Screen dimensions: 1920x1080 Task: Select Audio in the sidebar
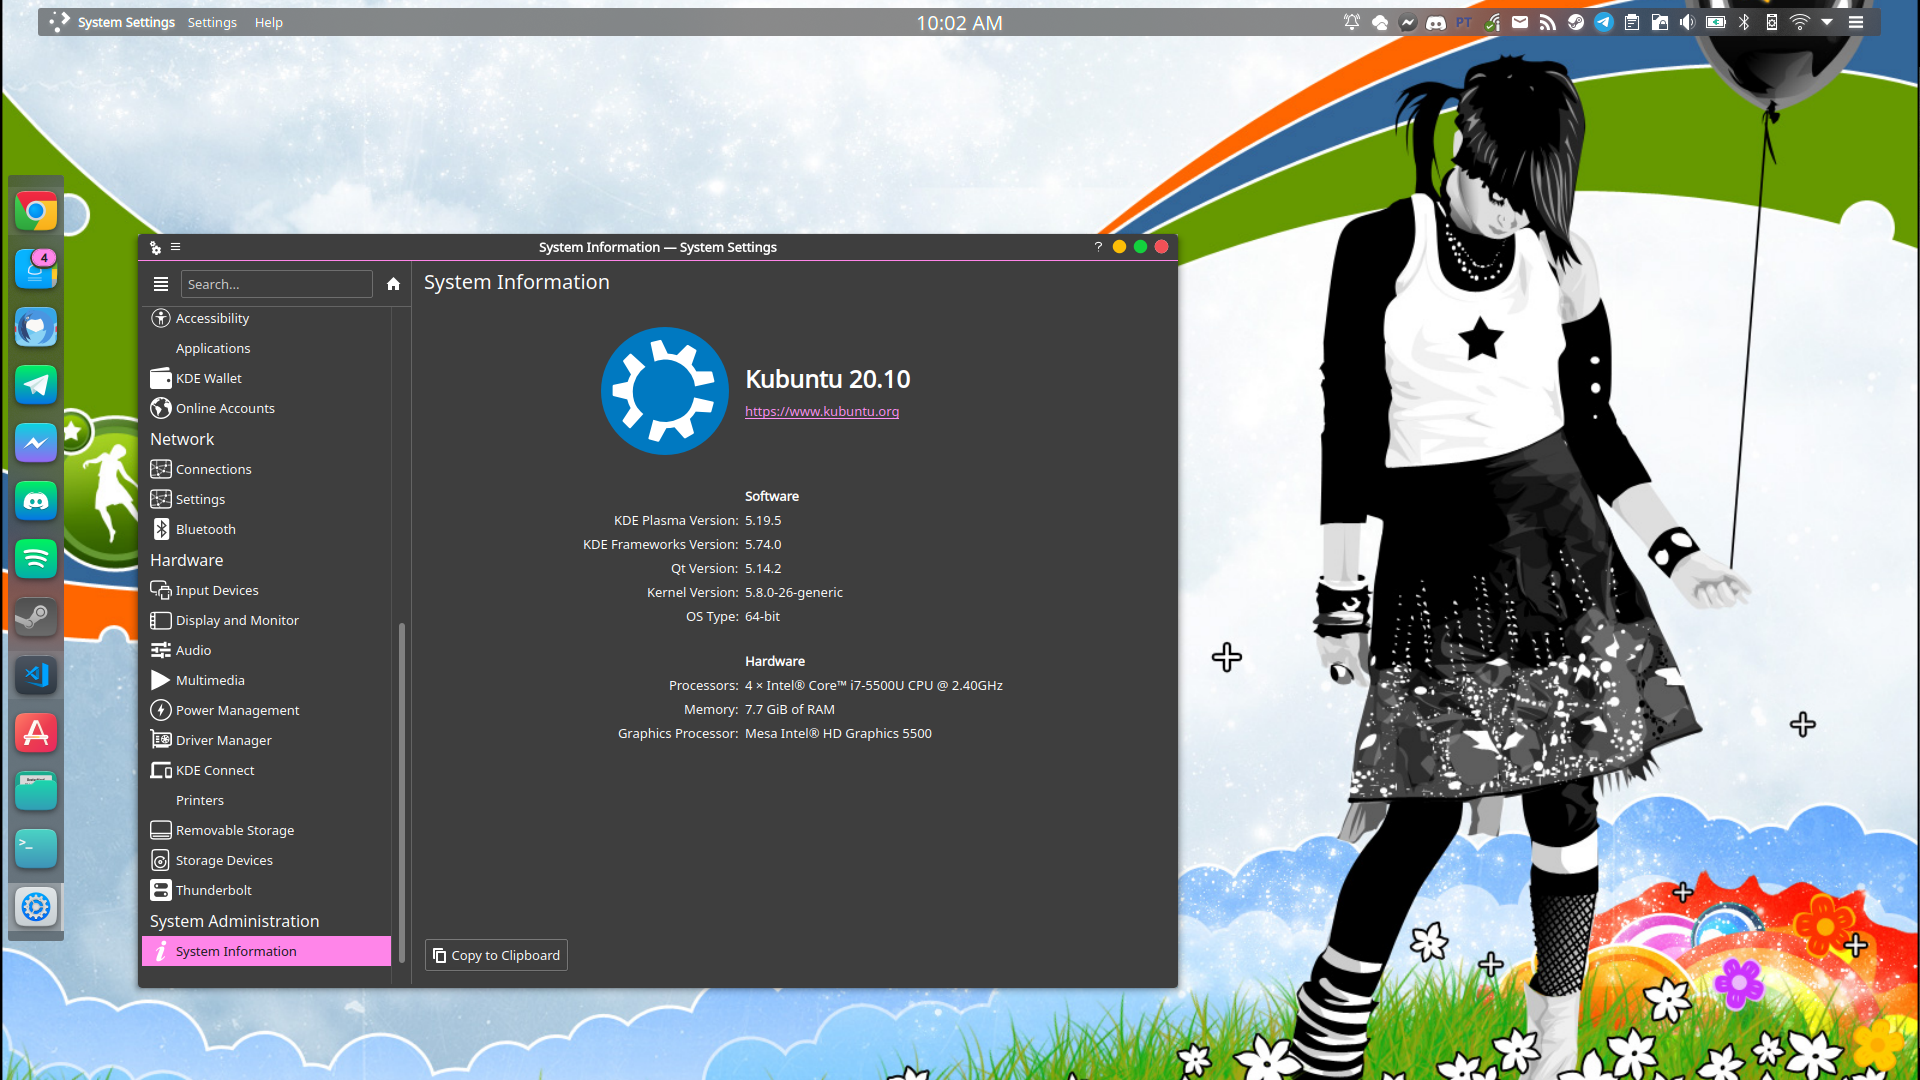266,650
